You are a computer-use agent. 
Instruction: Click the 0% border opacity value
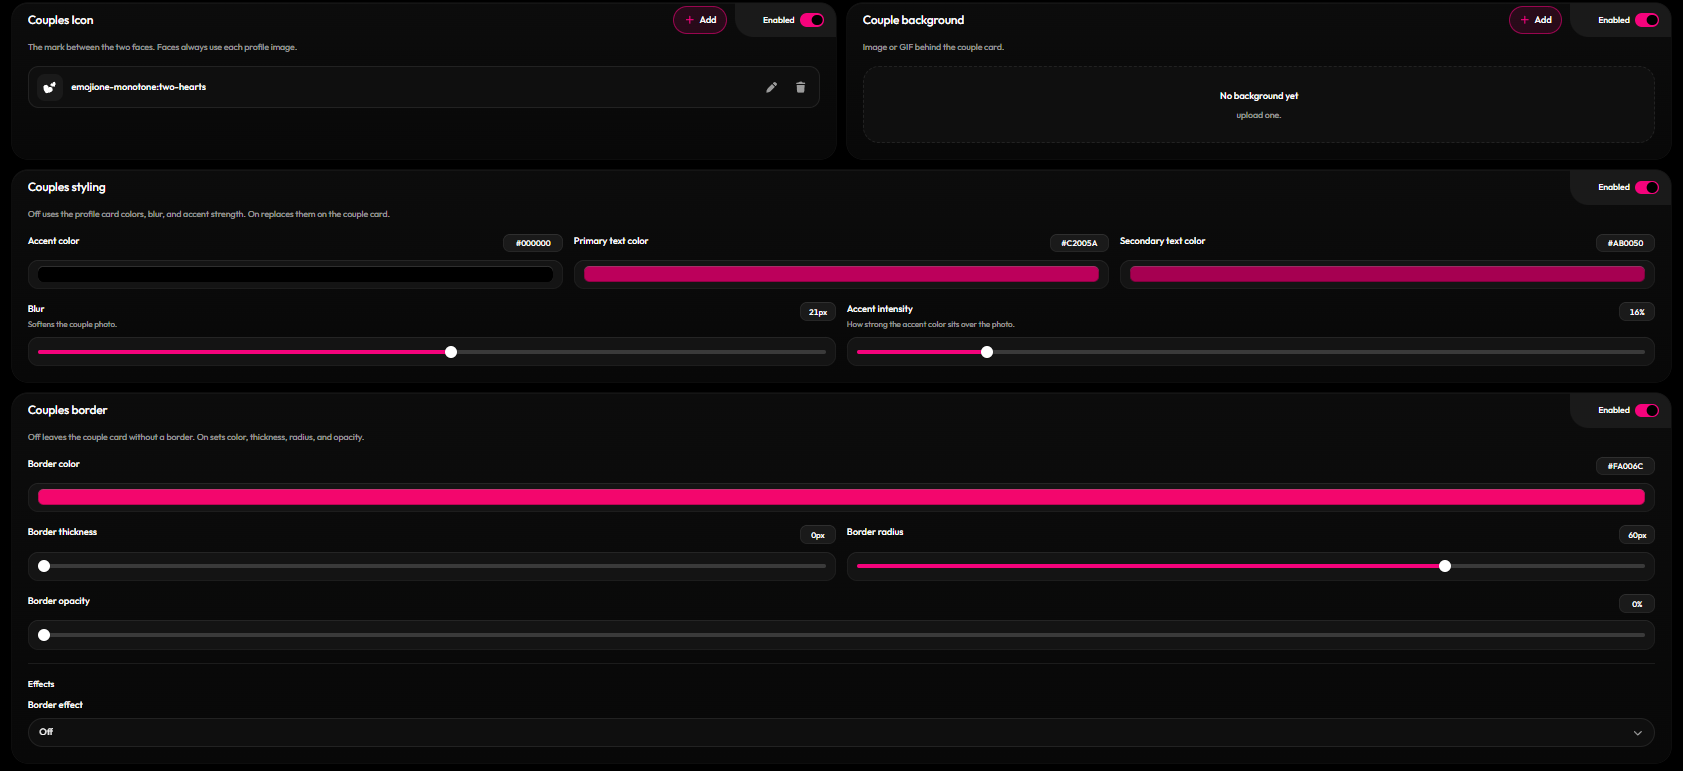(x=1637, y=604)
